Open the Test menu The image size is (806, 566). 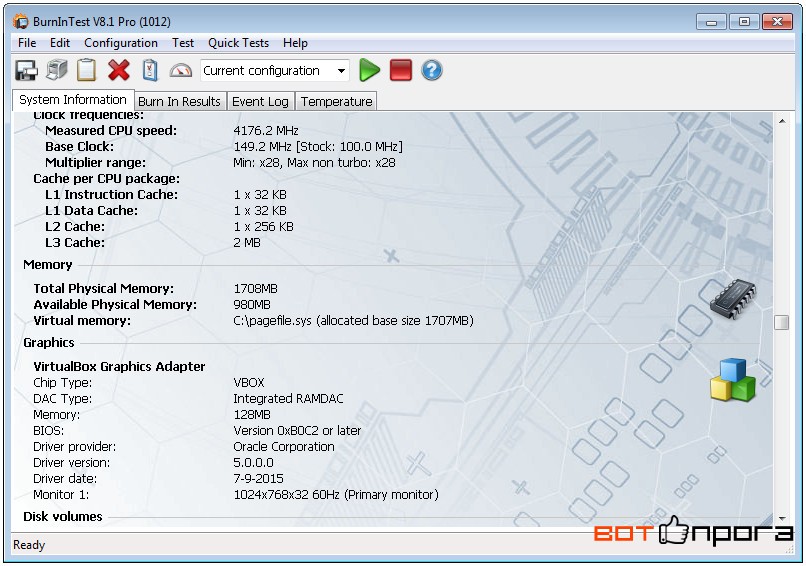click(183, 43)
